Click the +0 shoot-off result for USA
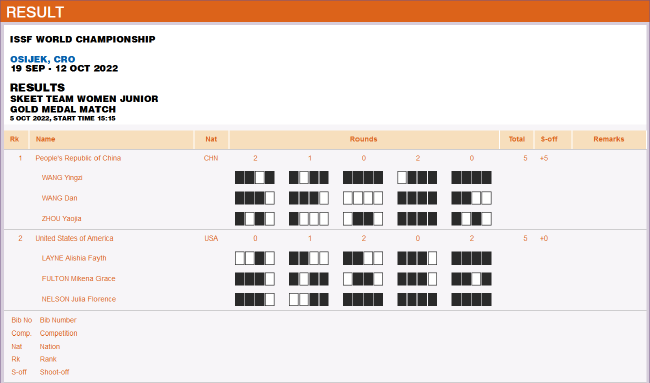Viewport: 650px width, 383px height. [x=544, y=238]
